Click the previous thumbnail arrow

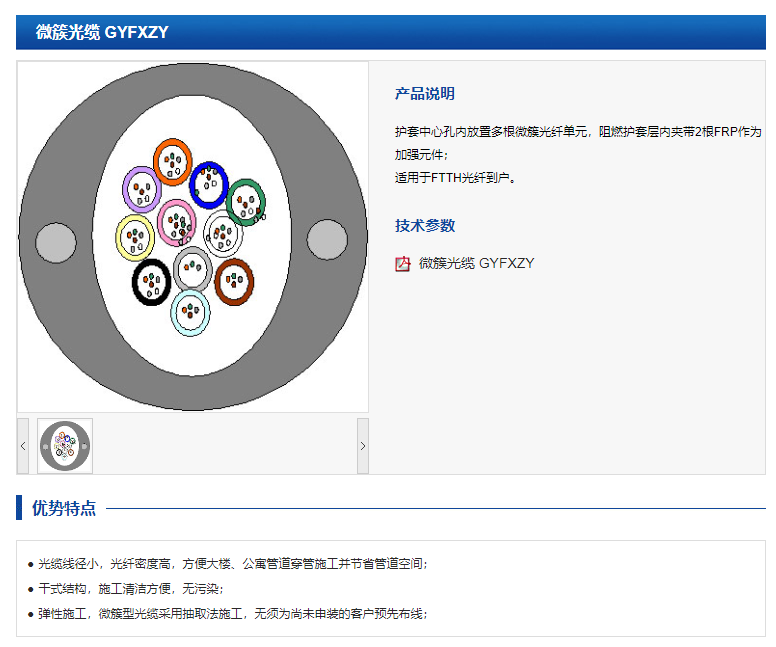coord(23,446)
